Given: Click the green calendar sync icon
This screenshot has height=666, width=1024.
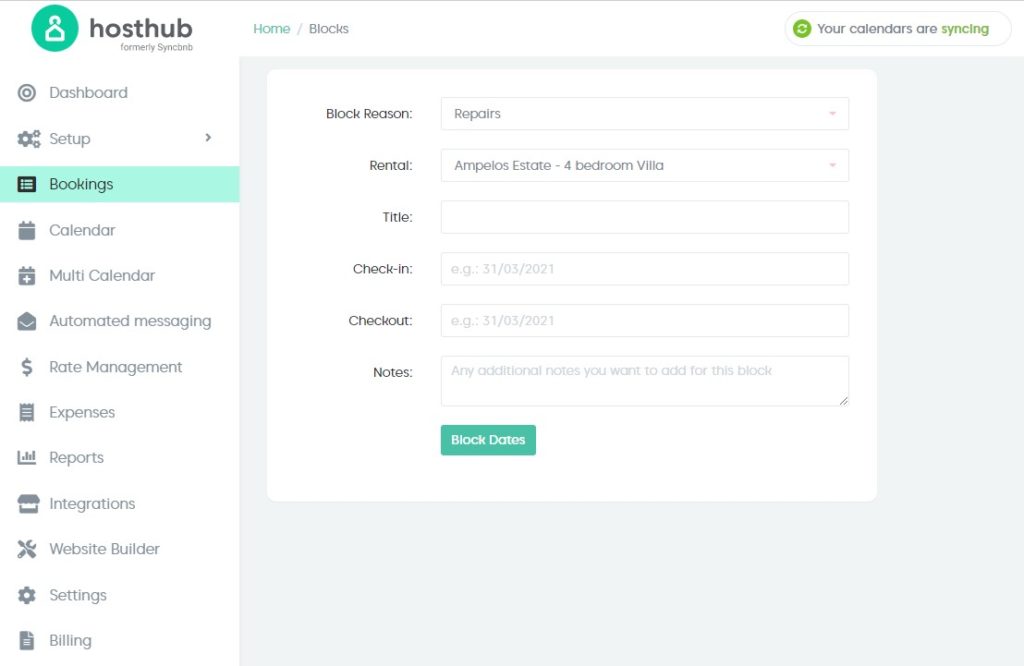Looking at the screenshot, I should (802, 29).
